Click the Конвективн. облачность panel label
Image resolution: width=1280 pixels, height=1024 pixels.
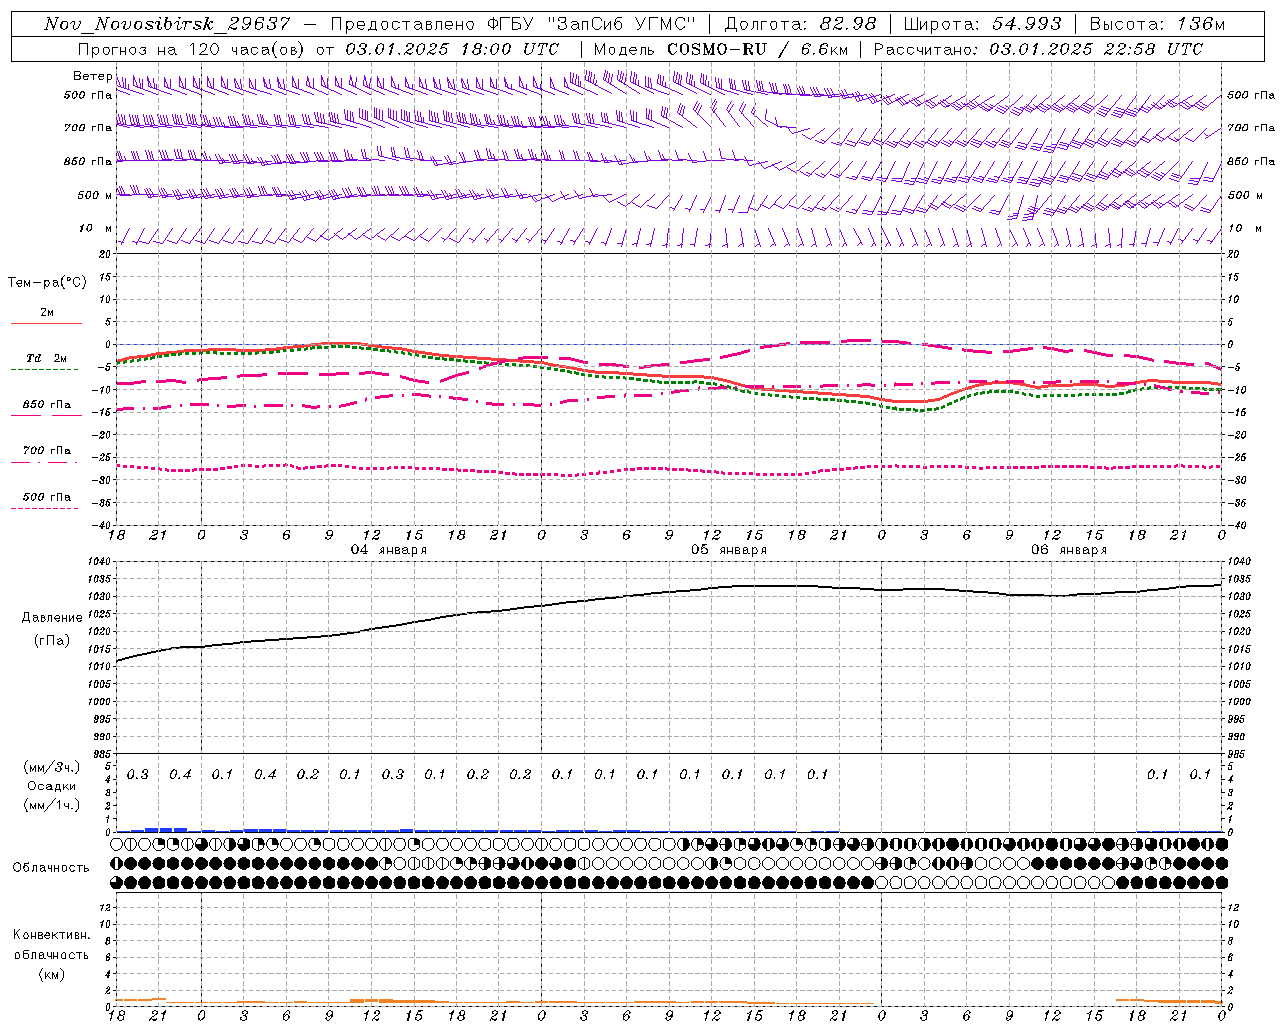point(51,945)
